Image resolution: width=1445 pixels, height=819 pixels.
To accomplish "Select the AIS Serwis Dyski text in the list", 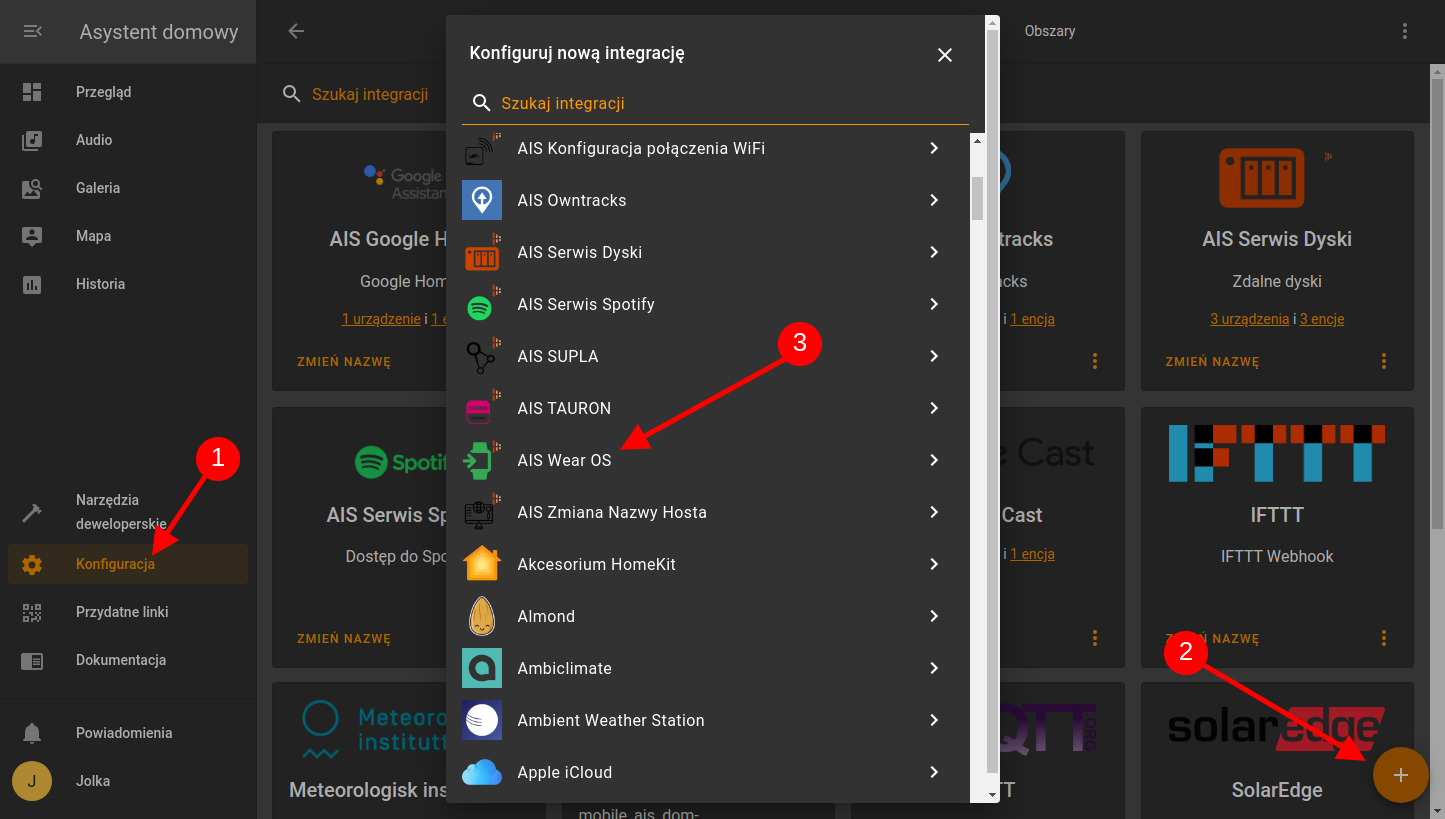I will (x=580, y=252).
